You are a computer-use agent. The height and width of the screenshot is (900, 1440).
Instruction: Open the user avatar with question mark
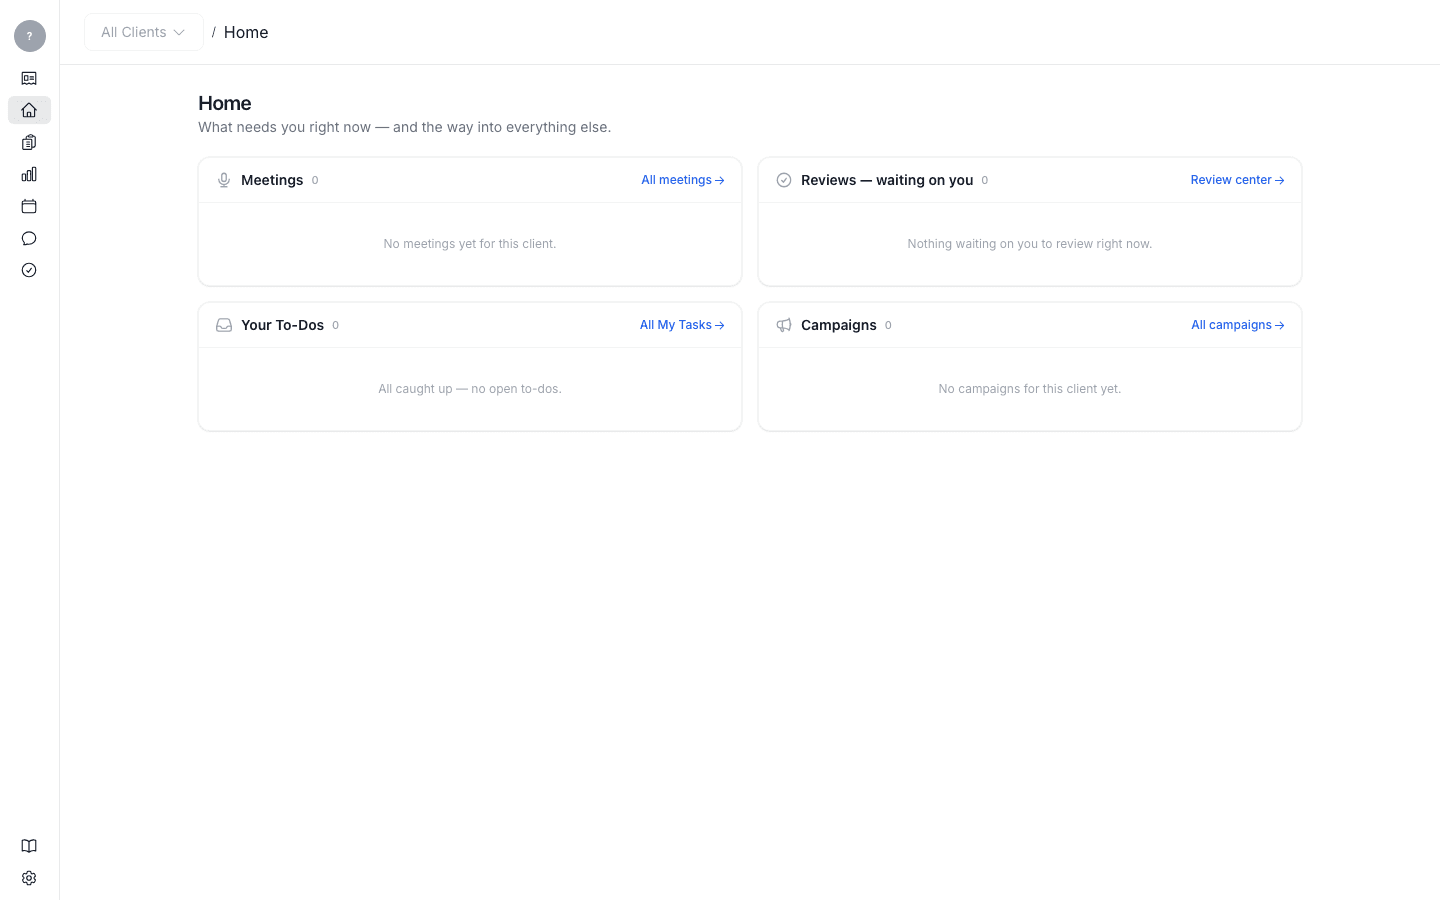(x=29, y=36)
